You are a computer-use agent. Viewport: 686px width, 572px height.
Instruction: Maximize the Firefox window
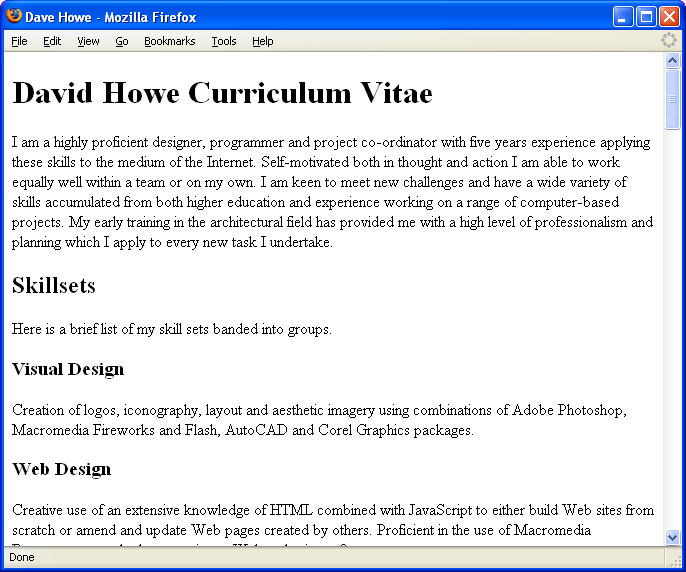645,17
